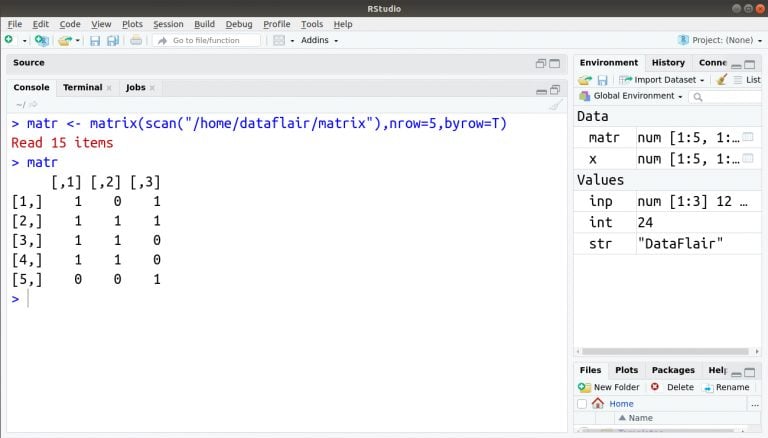Screen dimensions: 768x438
Task: Click the clear console broom icon
Action: [555, 105]
